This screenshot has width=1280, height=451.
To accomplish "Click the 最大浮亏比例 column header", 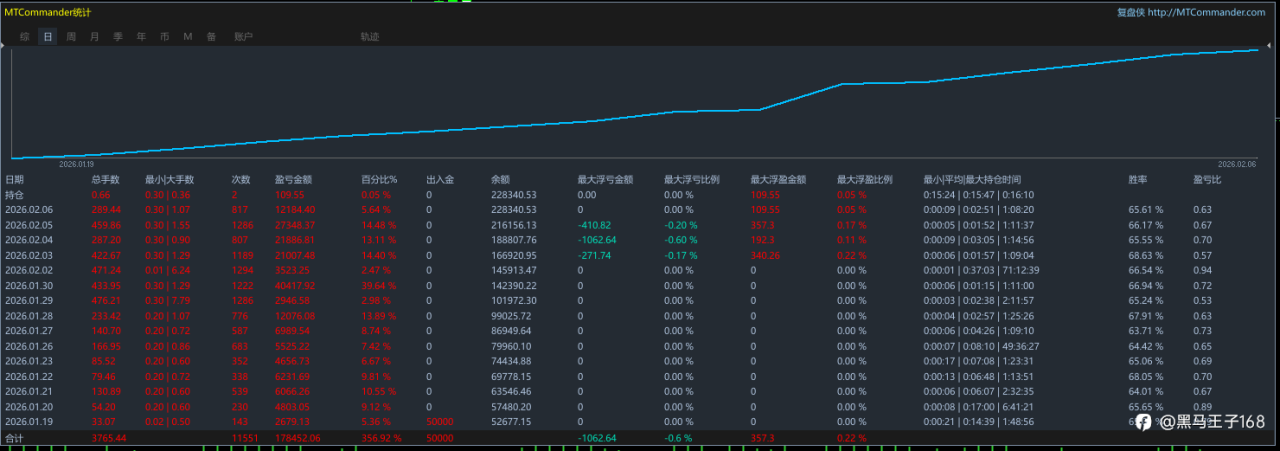I will pos(690,179).
